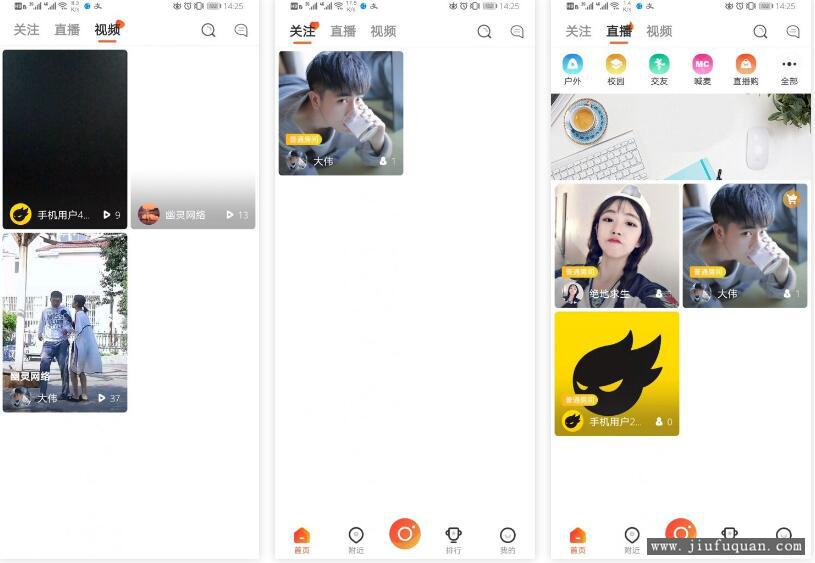The height and width of the screenshot is (563, 815).
Task: Tap 大伟 name on street couple video
Action: (x=47, y=398)
